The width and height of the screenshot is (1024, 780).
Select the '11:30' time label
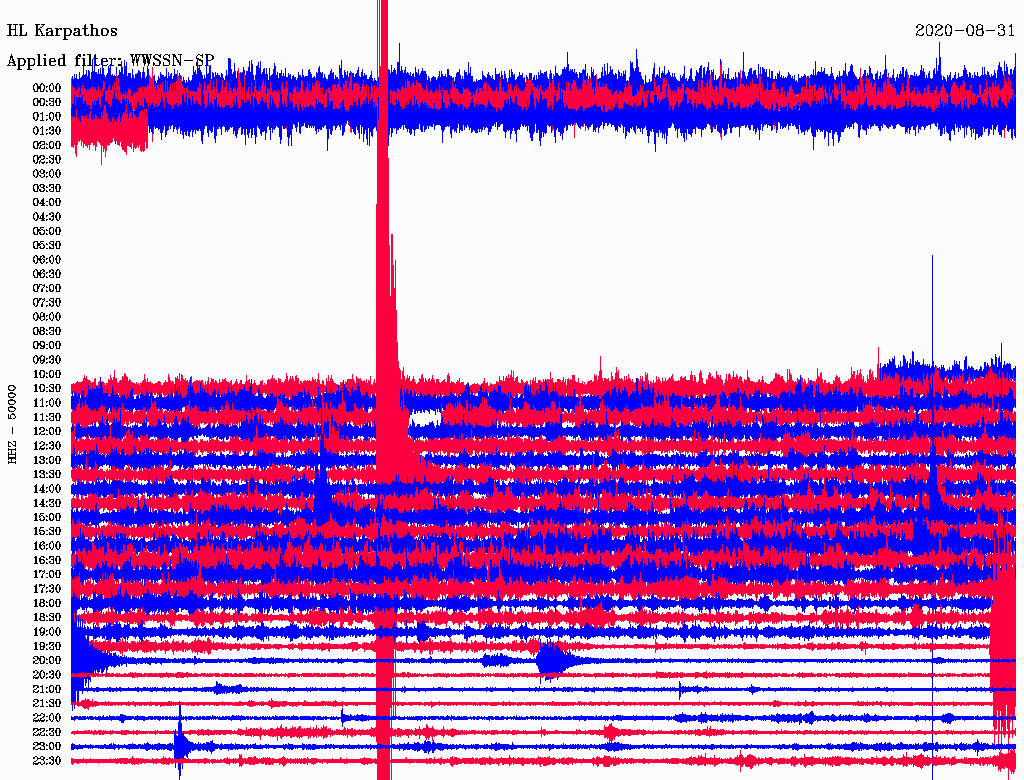47,417
